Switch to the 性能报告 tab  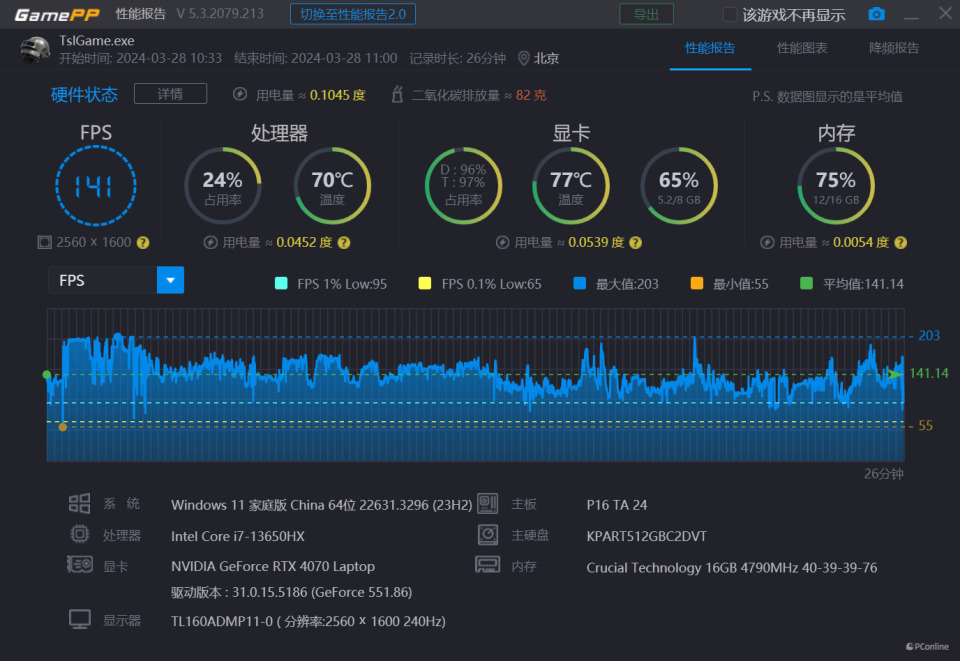click(710, 48)
